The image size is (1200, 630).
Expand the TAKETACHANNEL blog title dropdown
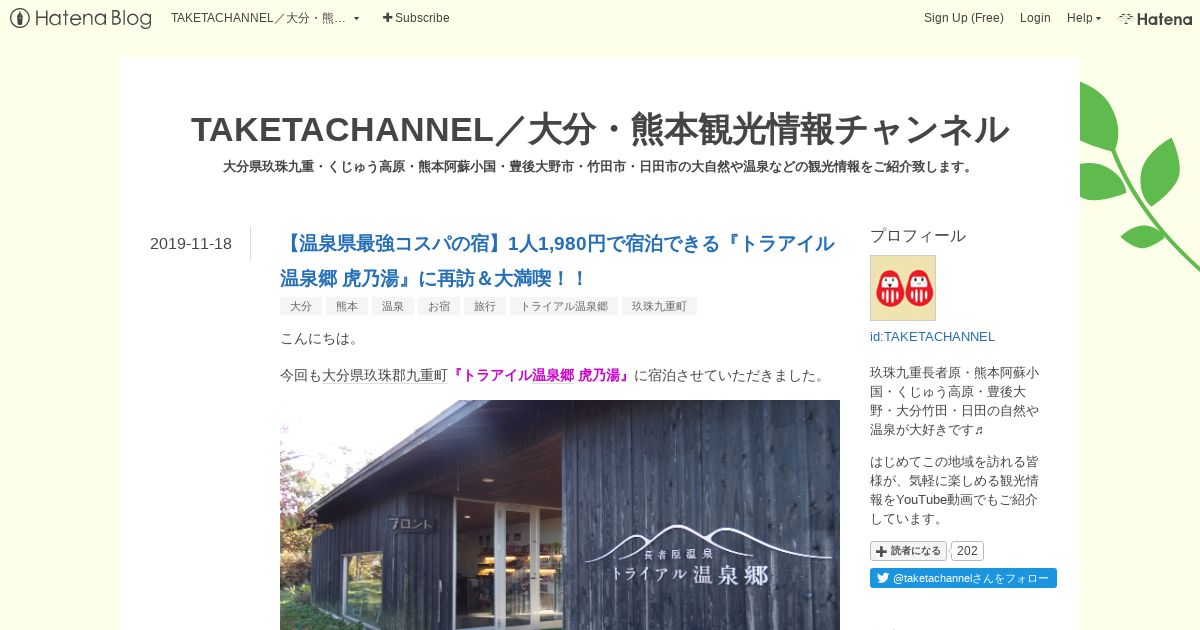[265, 18]
